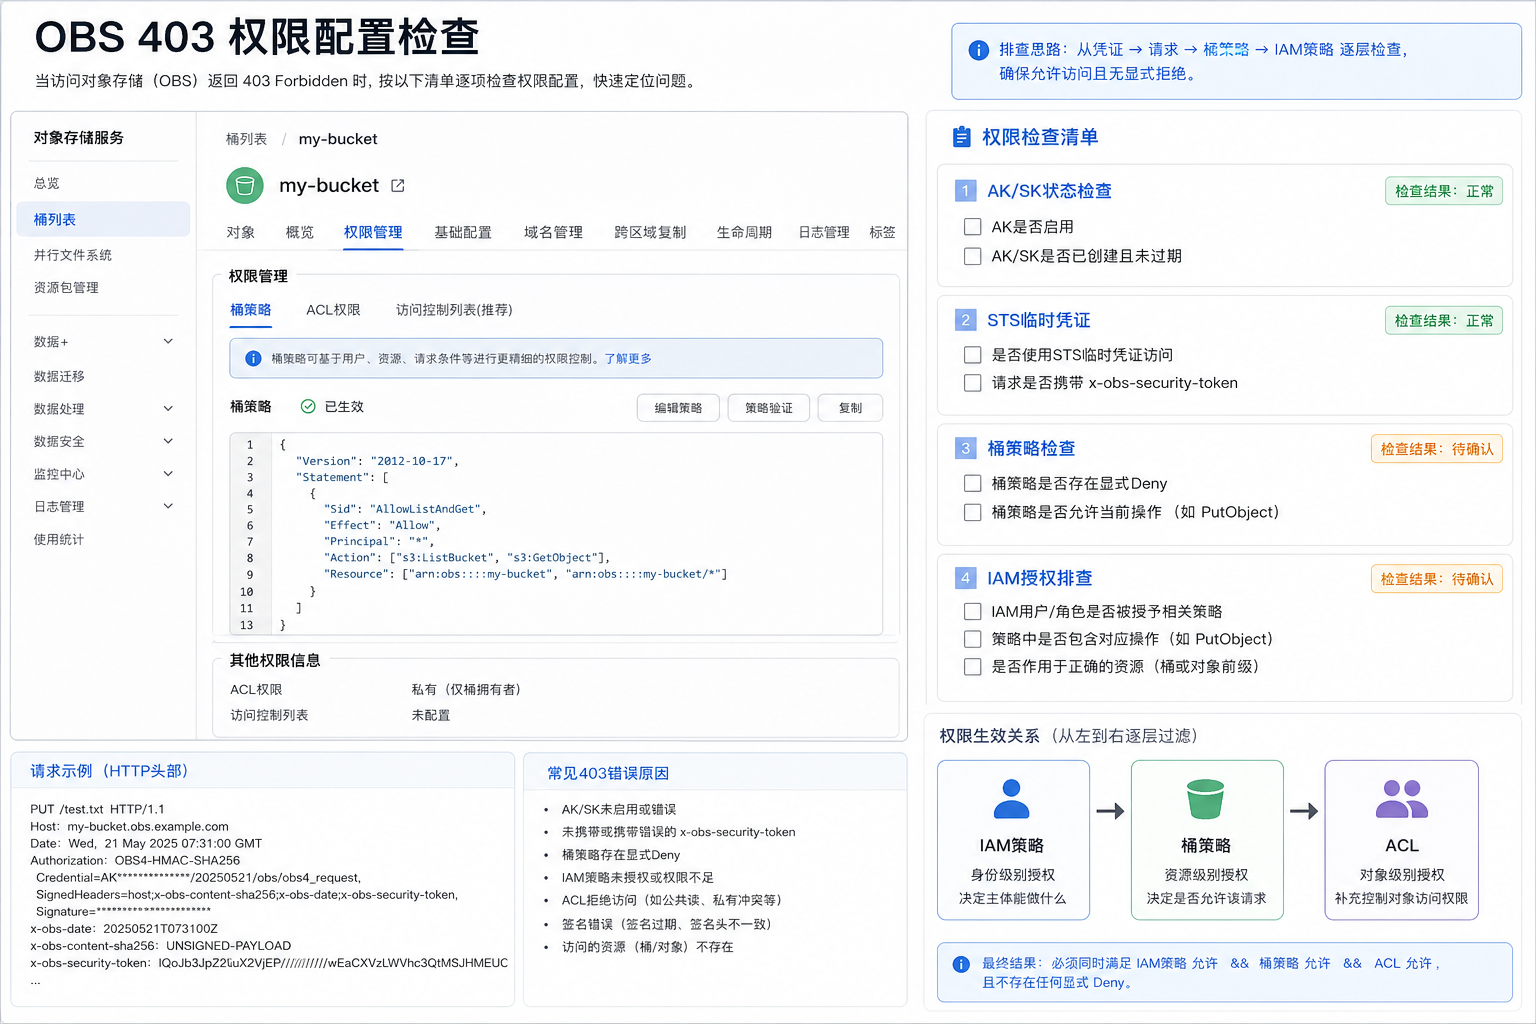The image size is (1536, 1024).
Task: Click AK/SK状态检查 result badge 正常
Action: tap(1444, 191)
